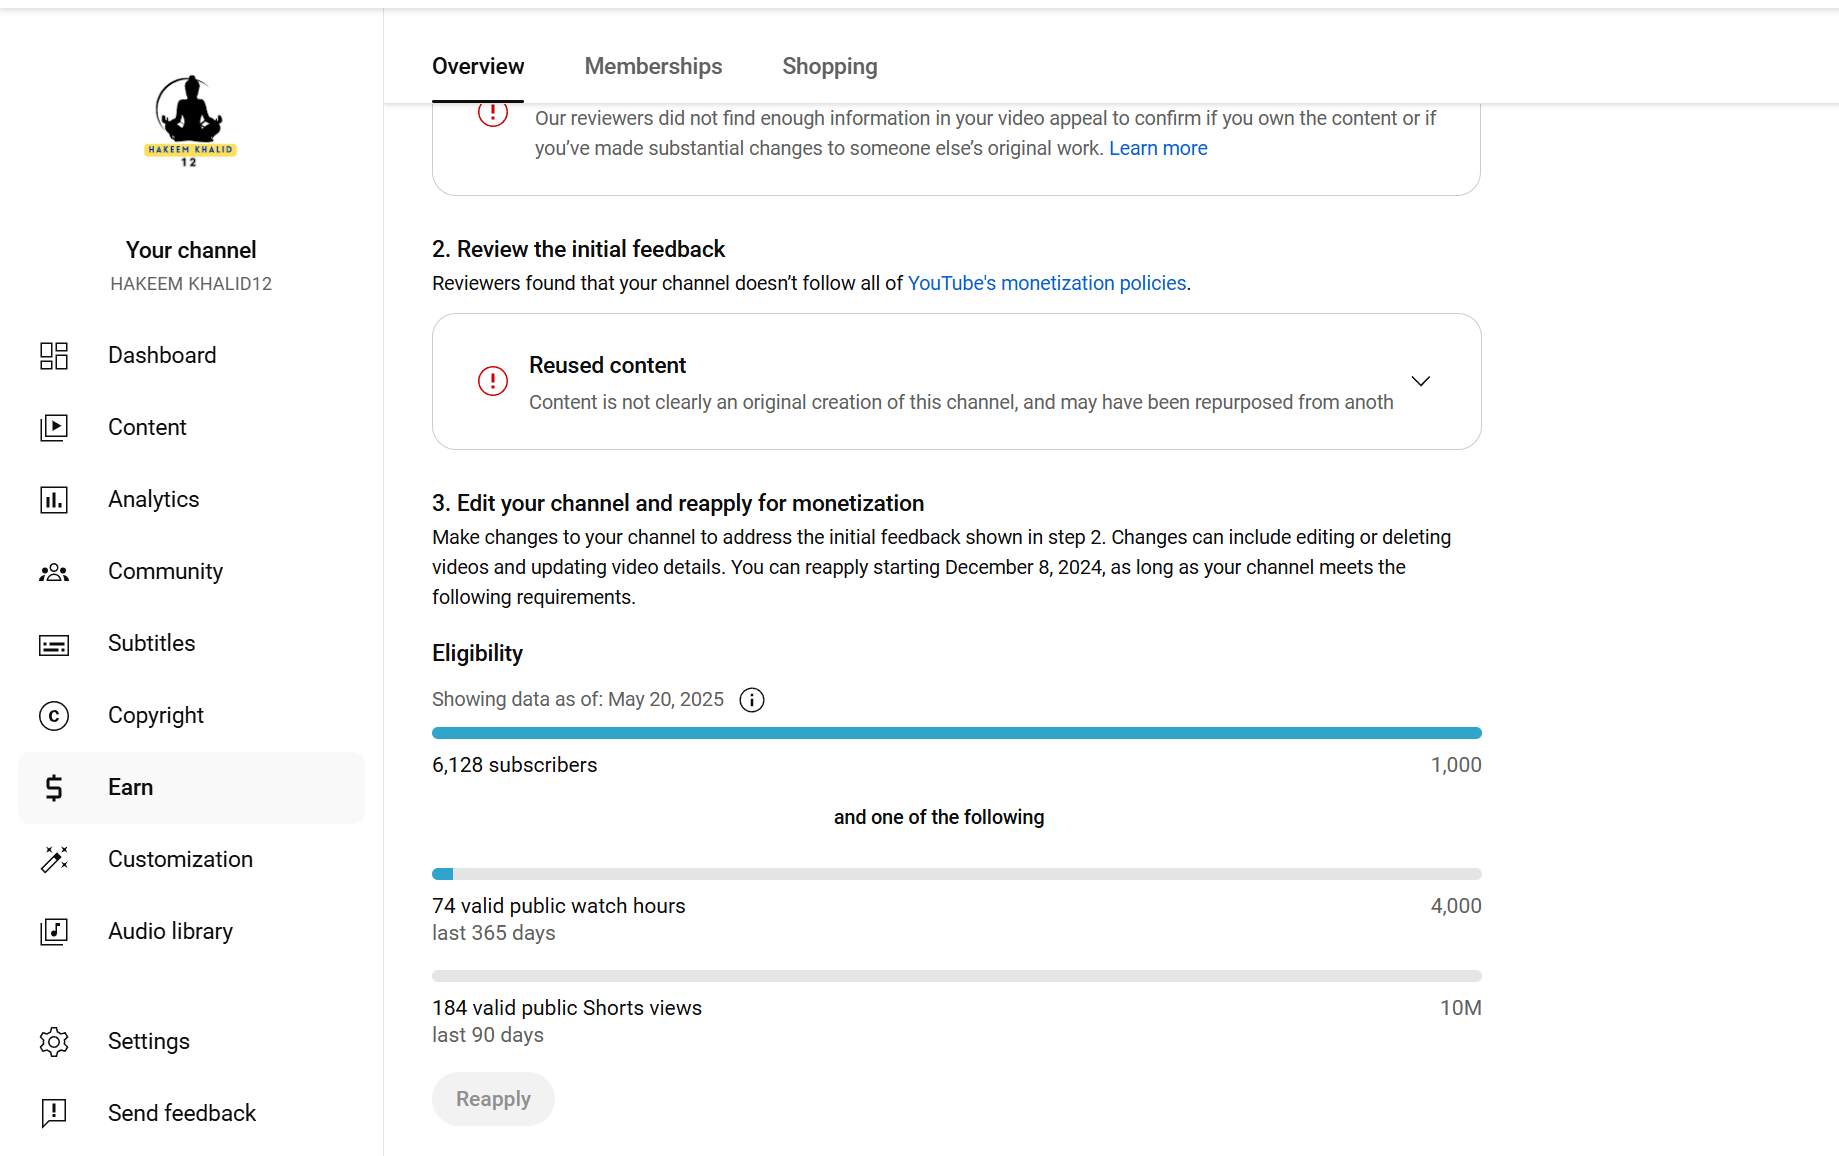
Task: Click the Content video library icon
Action: coord(54,427)
